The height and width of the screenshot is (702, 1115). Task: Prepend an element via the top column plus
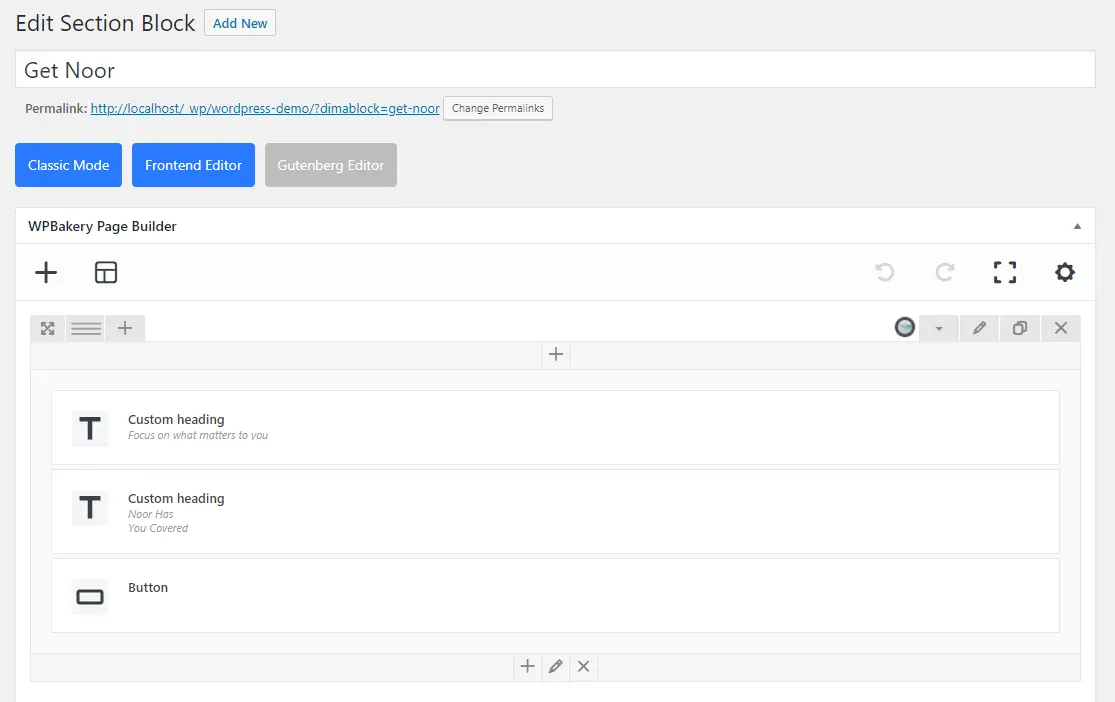pos(556,354)
